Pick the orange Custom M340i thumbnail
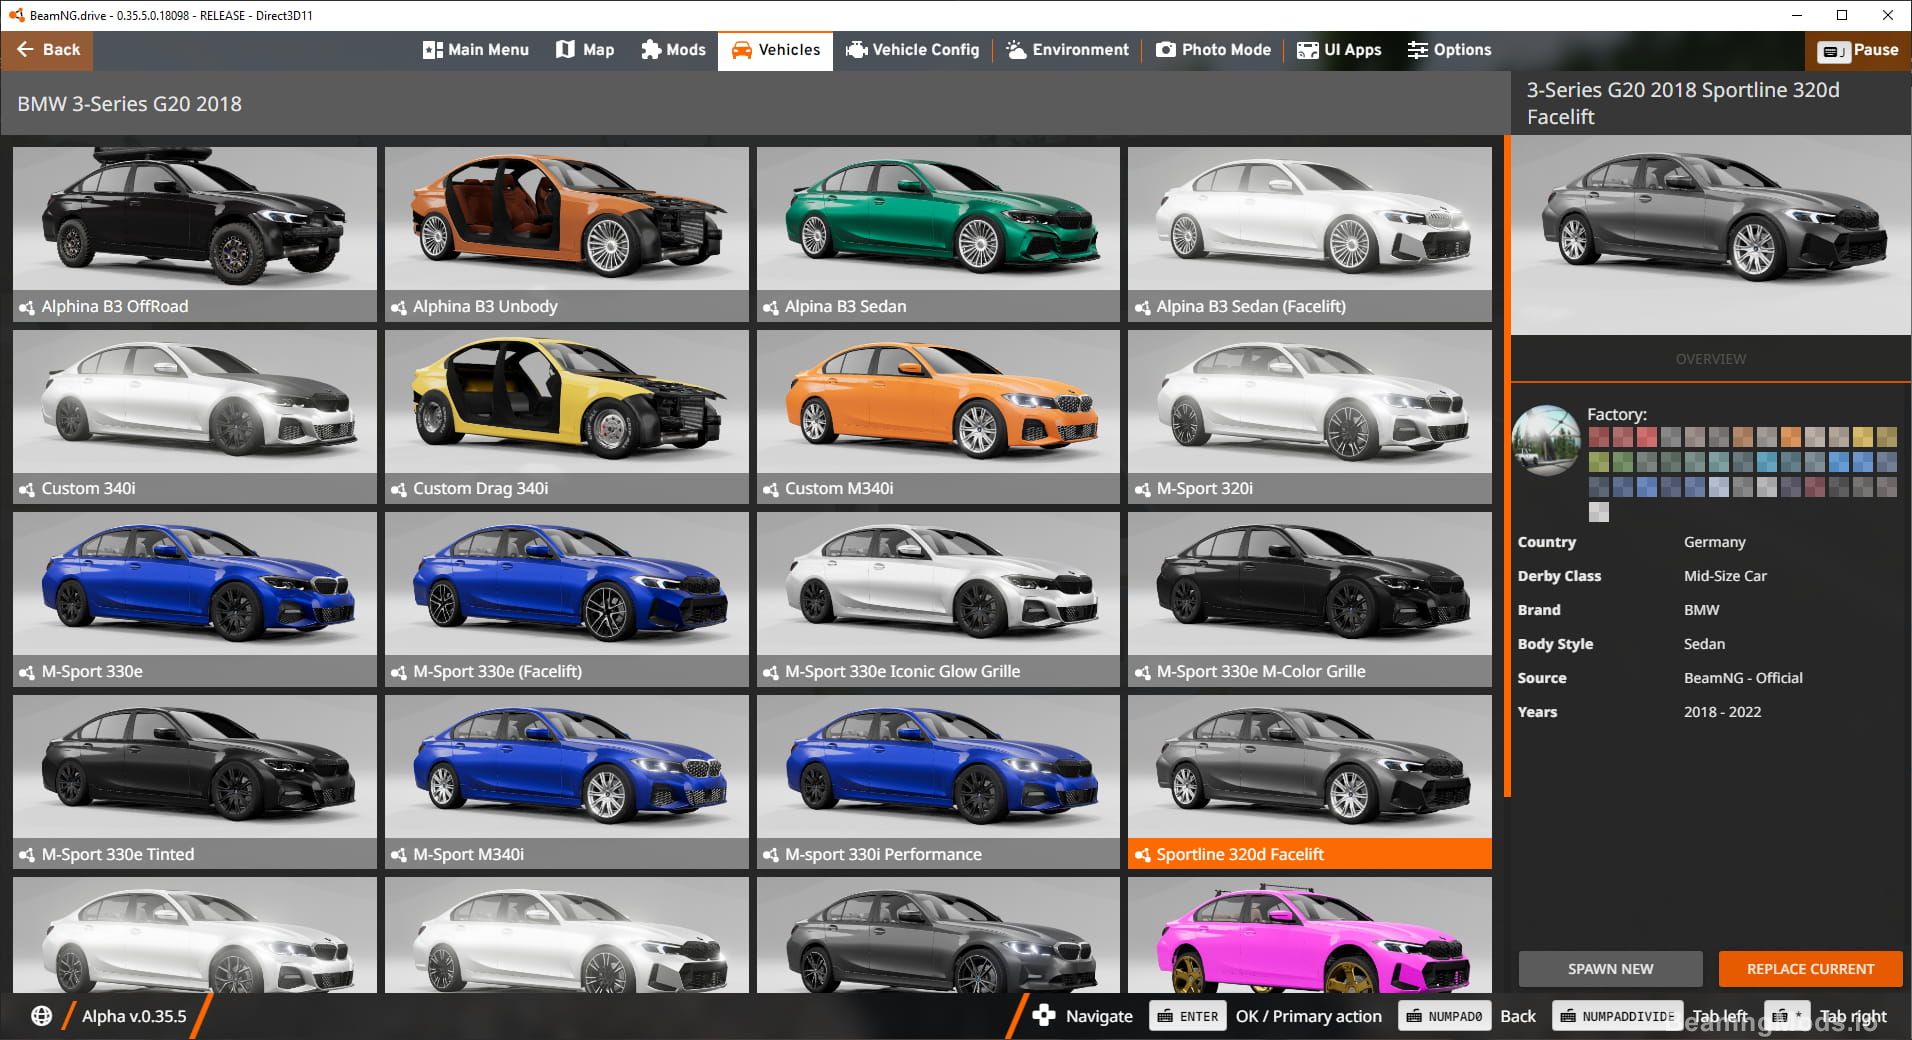 coord(938,402)
